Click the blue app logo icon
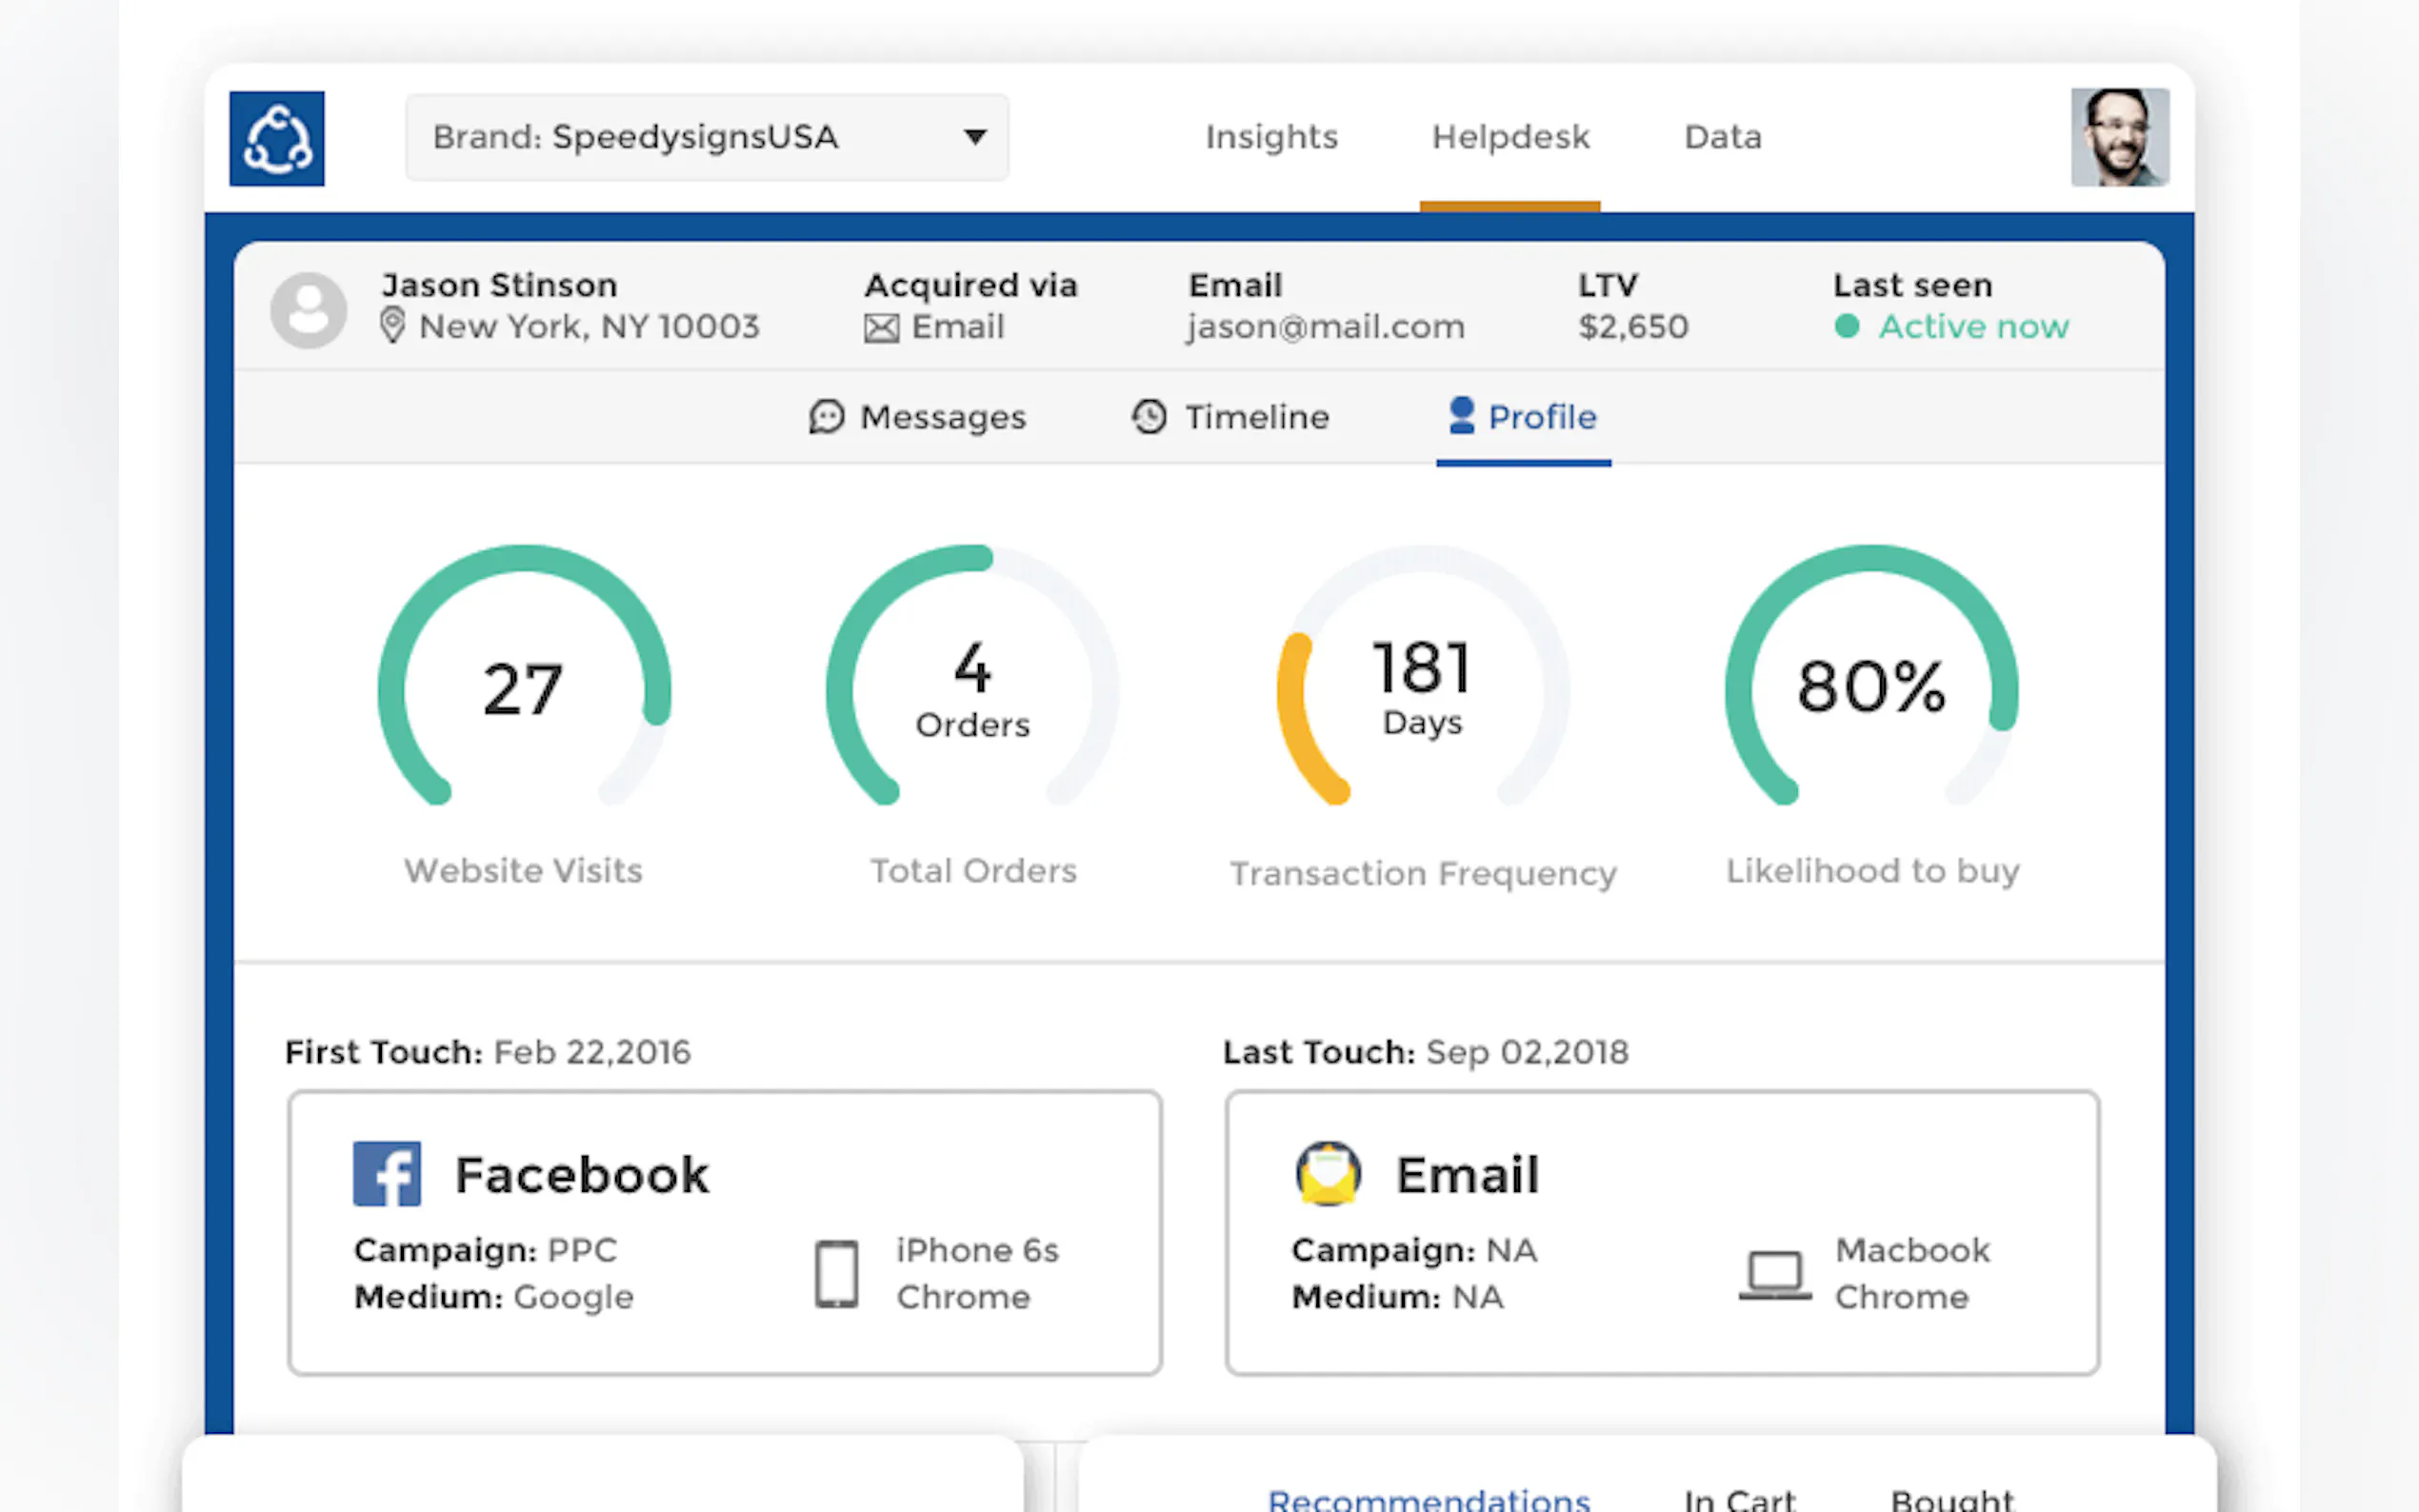 coord(276,138)
